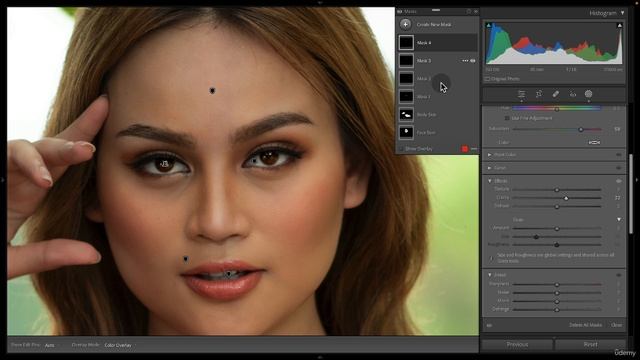Toggle mask panel switch at bottom-left
This screenshot has width=640, height=360.
489,325
